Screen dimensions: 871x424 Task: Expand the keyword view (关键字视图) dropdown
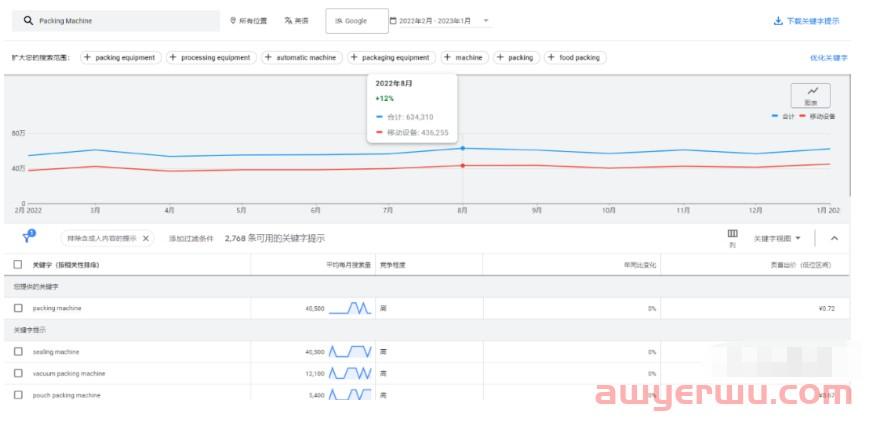pos(777,238)
